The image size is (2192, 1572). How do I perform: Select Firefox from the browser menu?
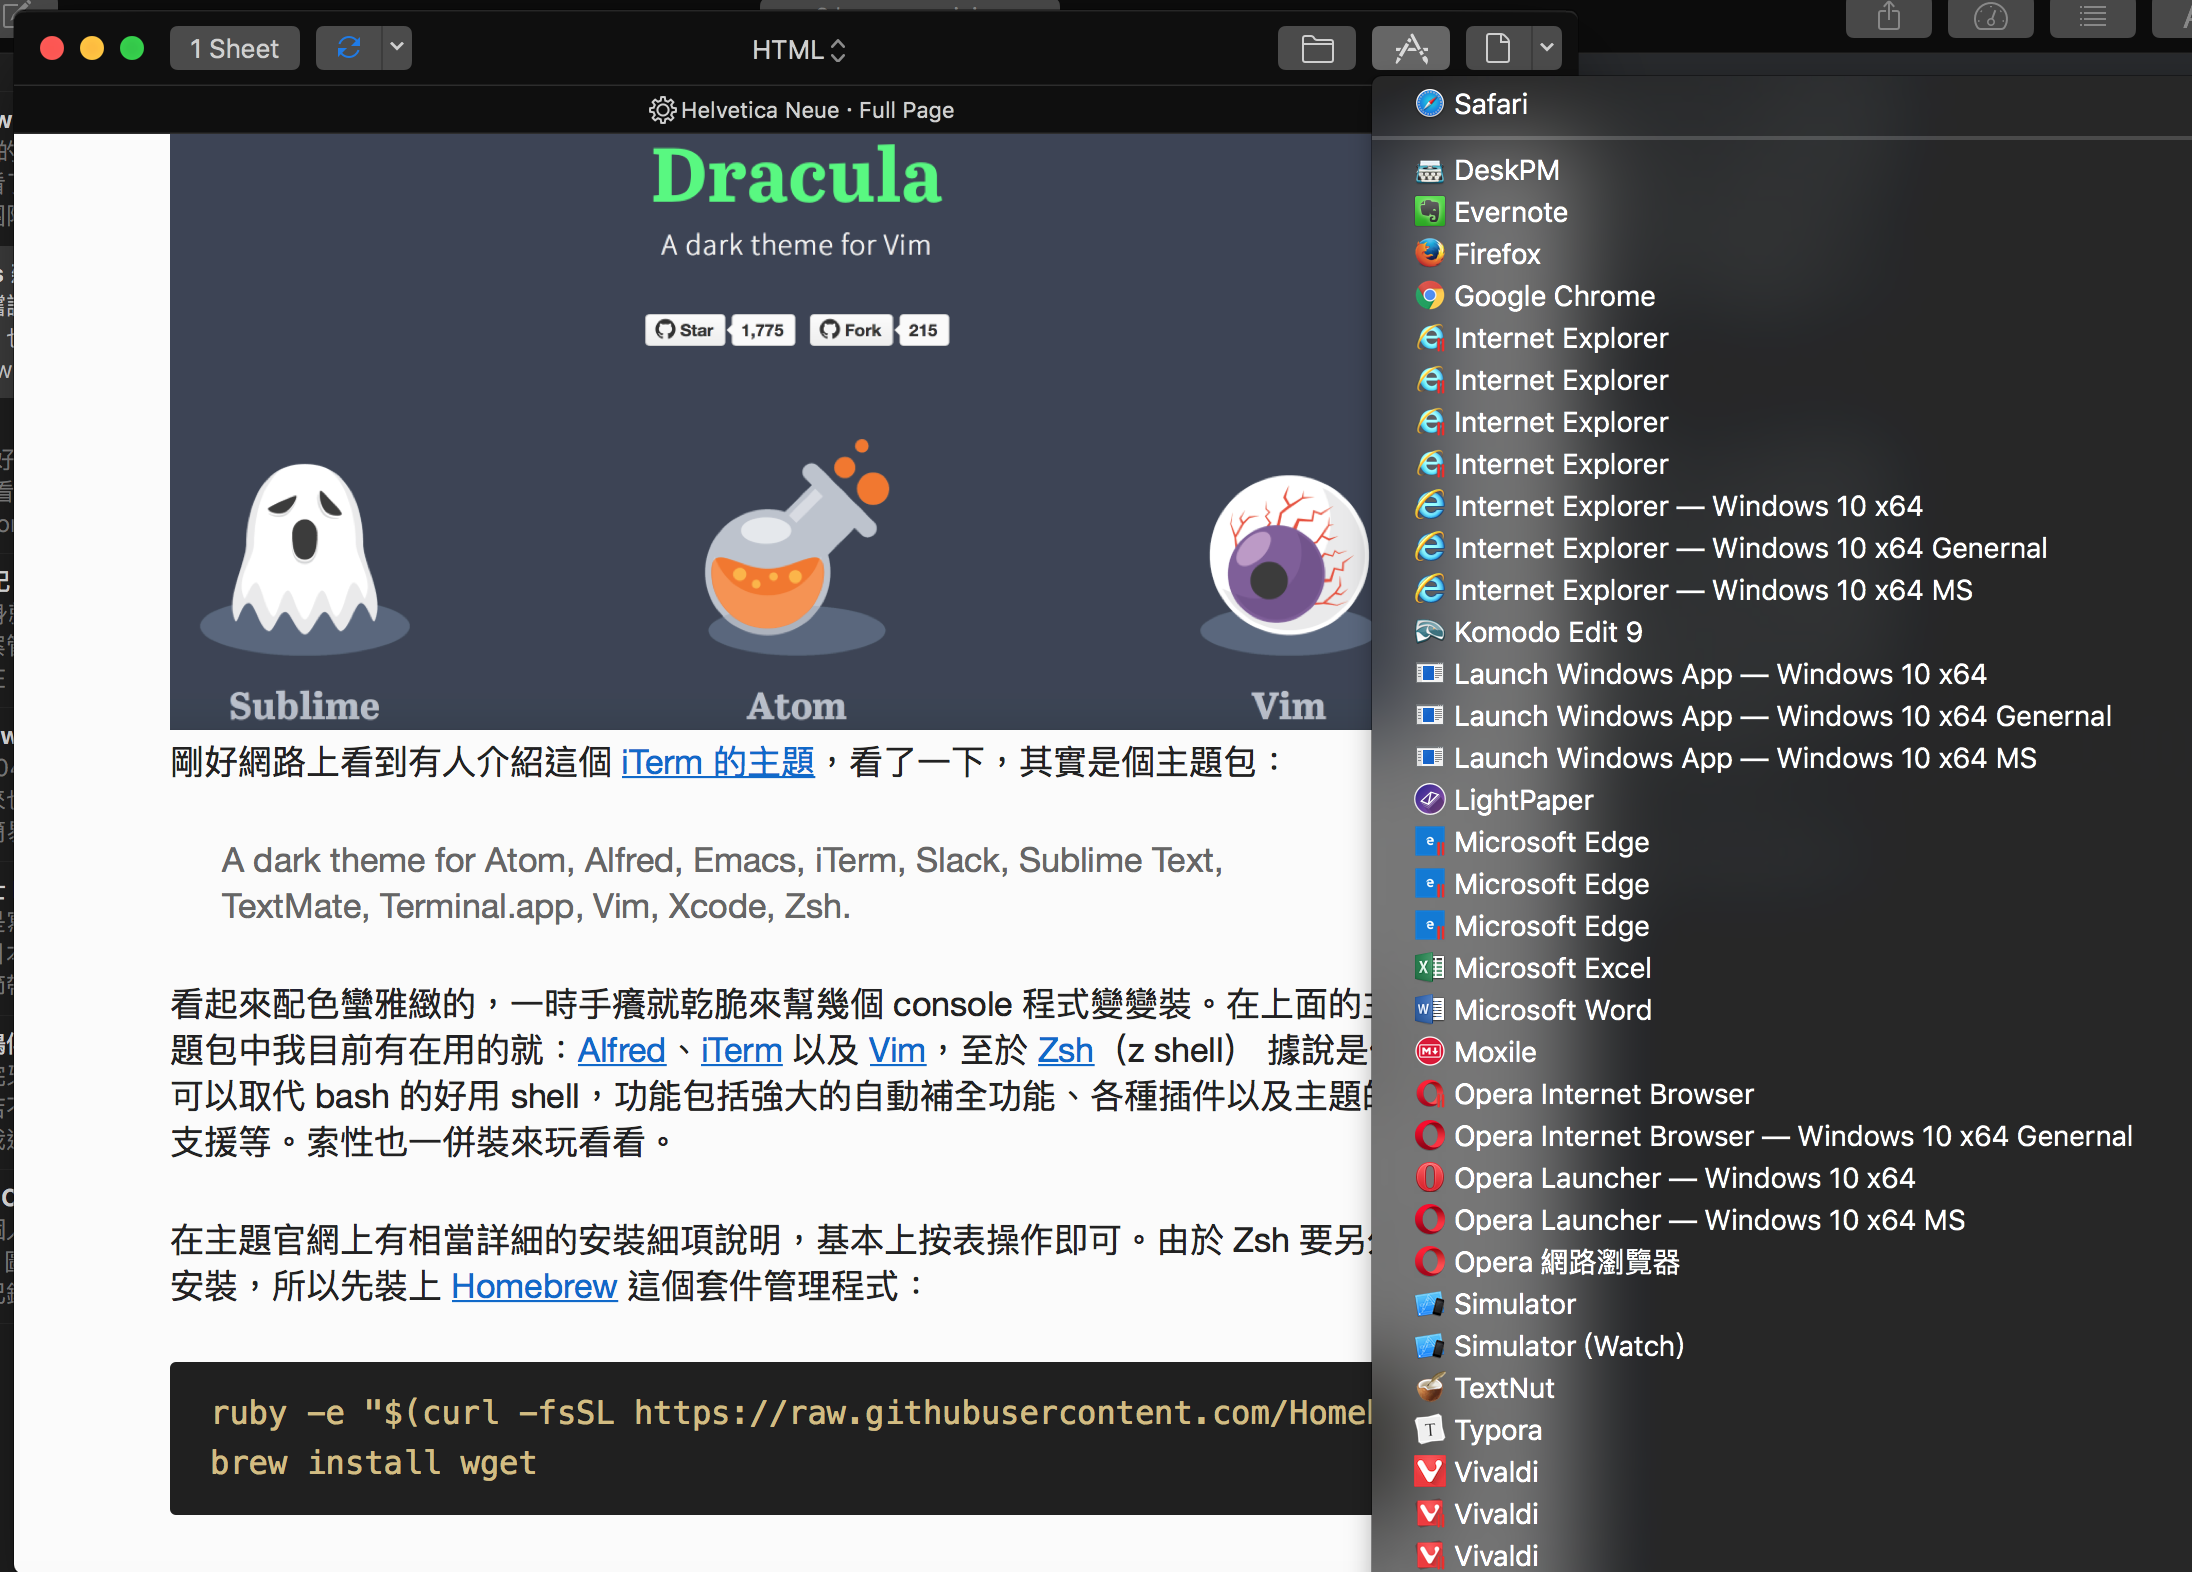1496,254
